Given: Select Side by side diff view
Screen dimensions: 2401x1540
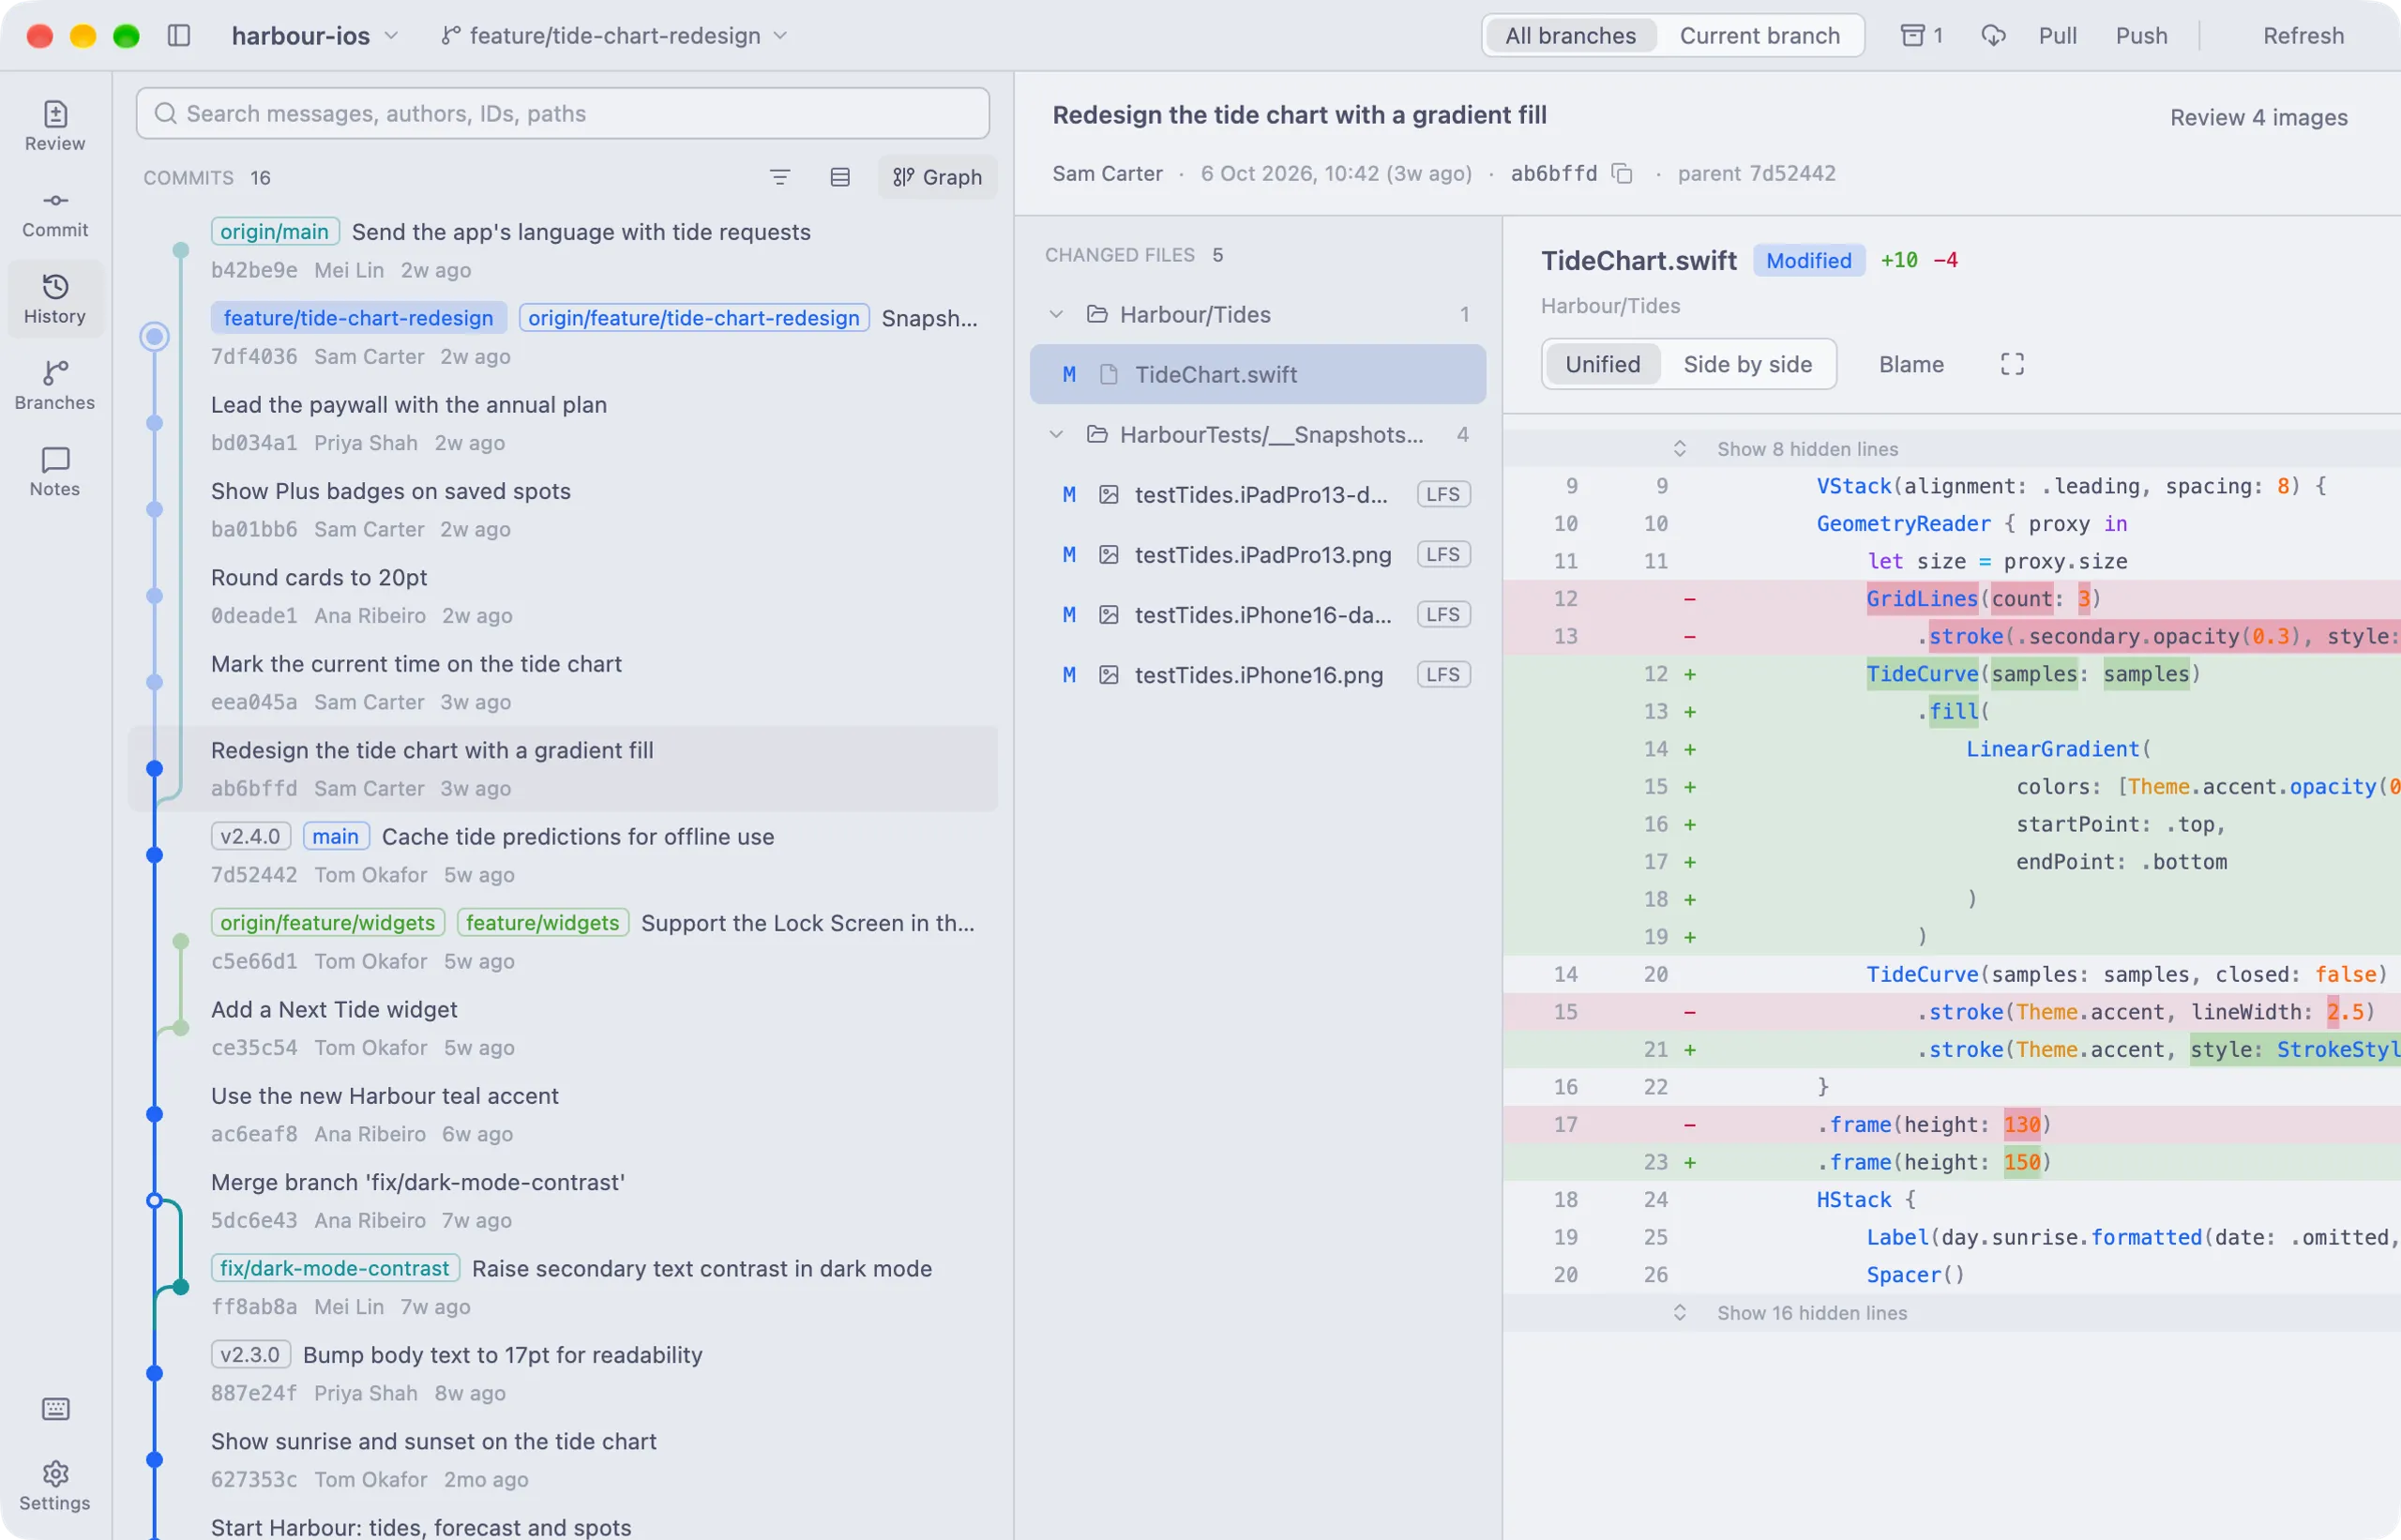Looking at the screenshot, I should [x=1747, y=364].
